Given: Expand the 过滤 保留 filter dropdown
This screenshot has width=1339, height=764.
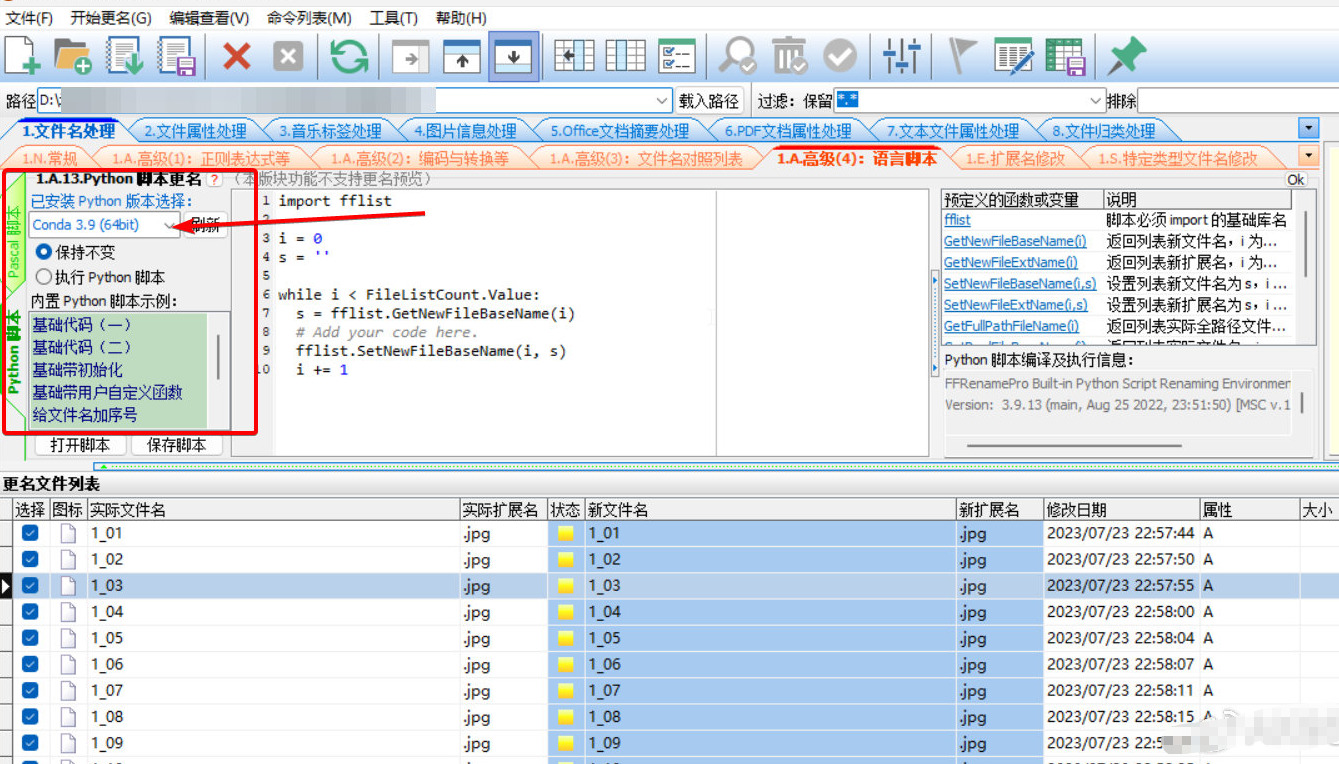Looking at the screenshot, I should pyautogui.click(x=1095, y=101).
